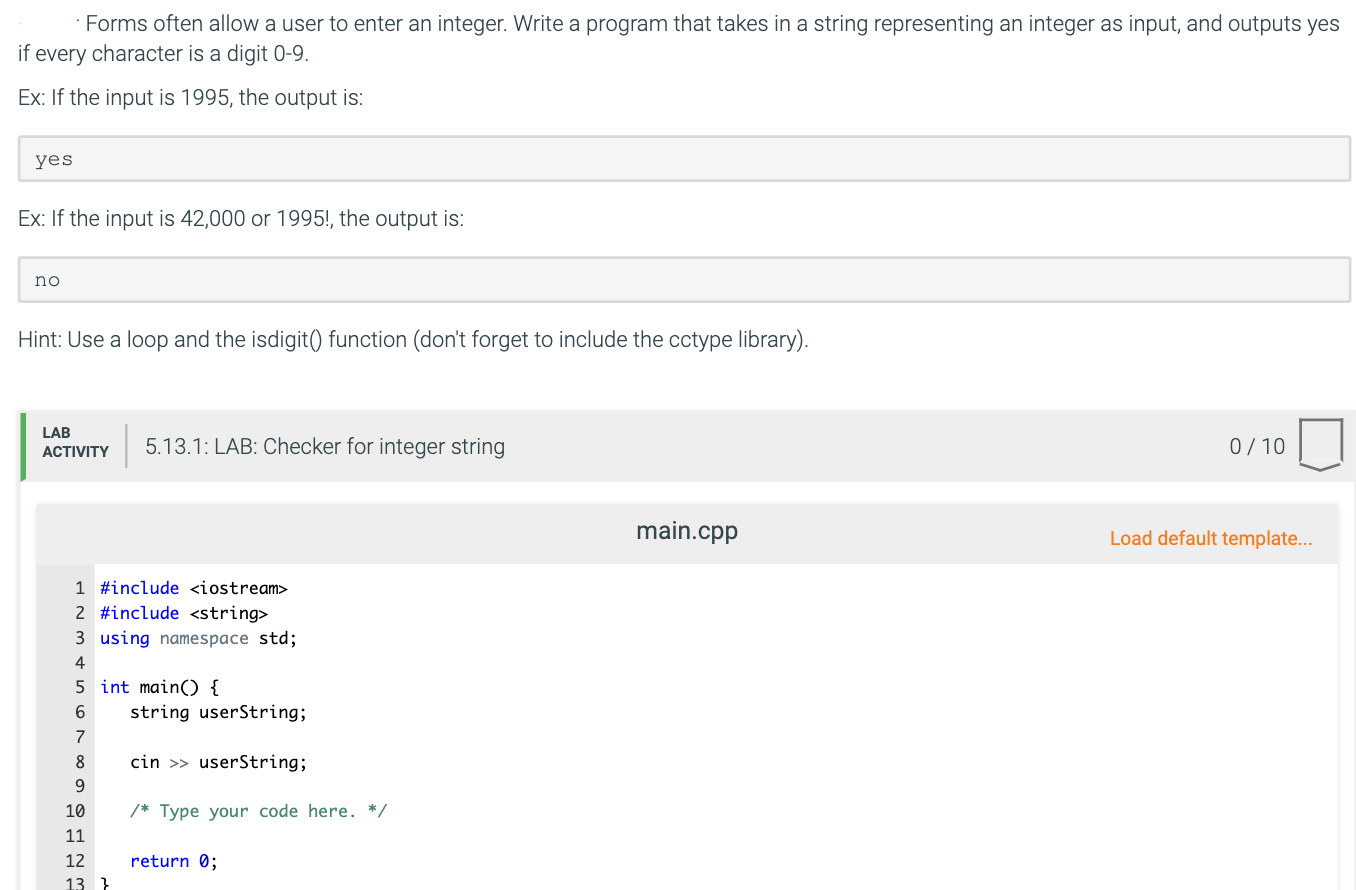1356x890 pixels.
Task: Click the 5.13.1 LAB Checker title
Action: tap(325, 446)
